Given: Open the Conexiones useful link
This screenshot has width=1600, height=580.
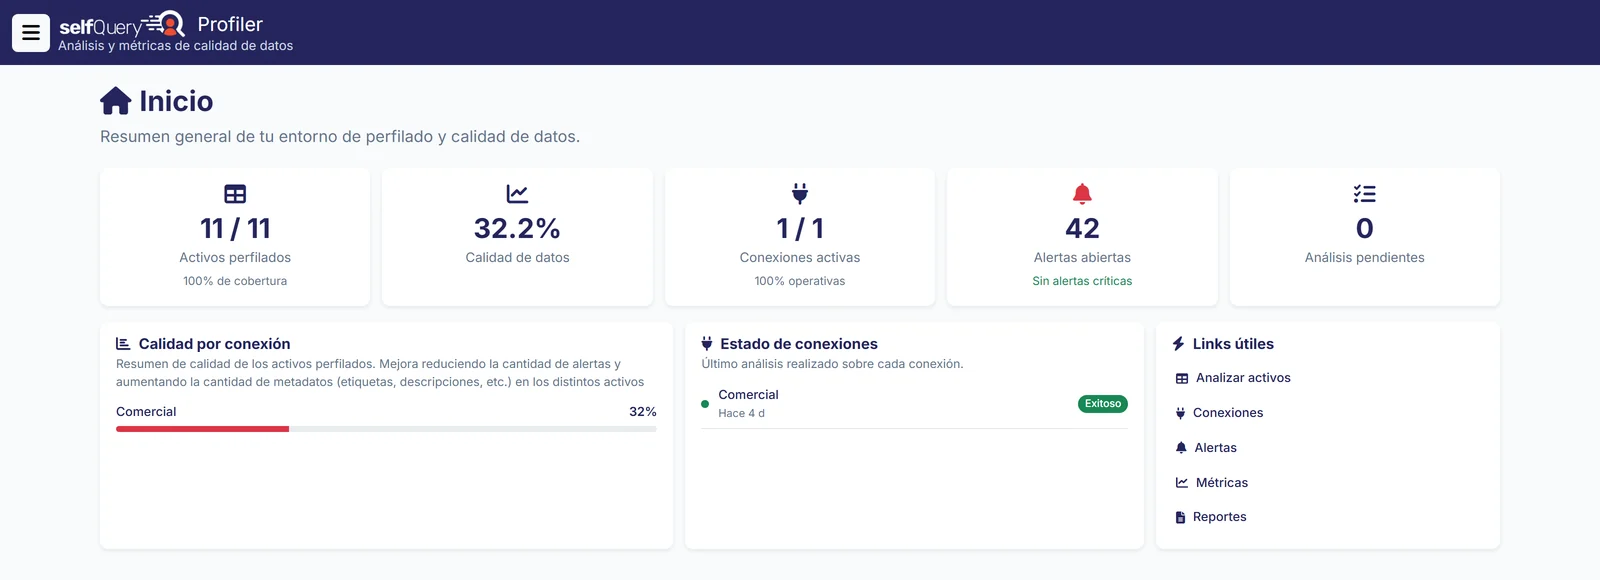Looking at the screenshot, I should point(1228,413).
